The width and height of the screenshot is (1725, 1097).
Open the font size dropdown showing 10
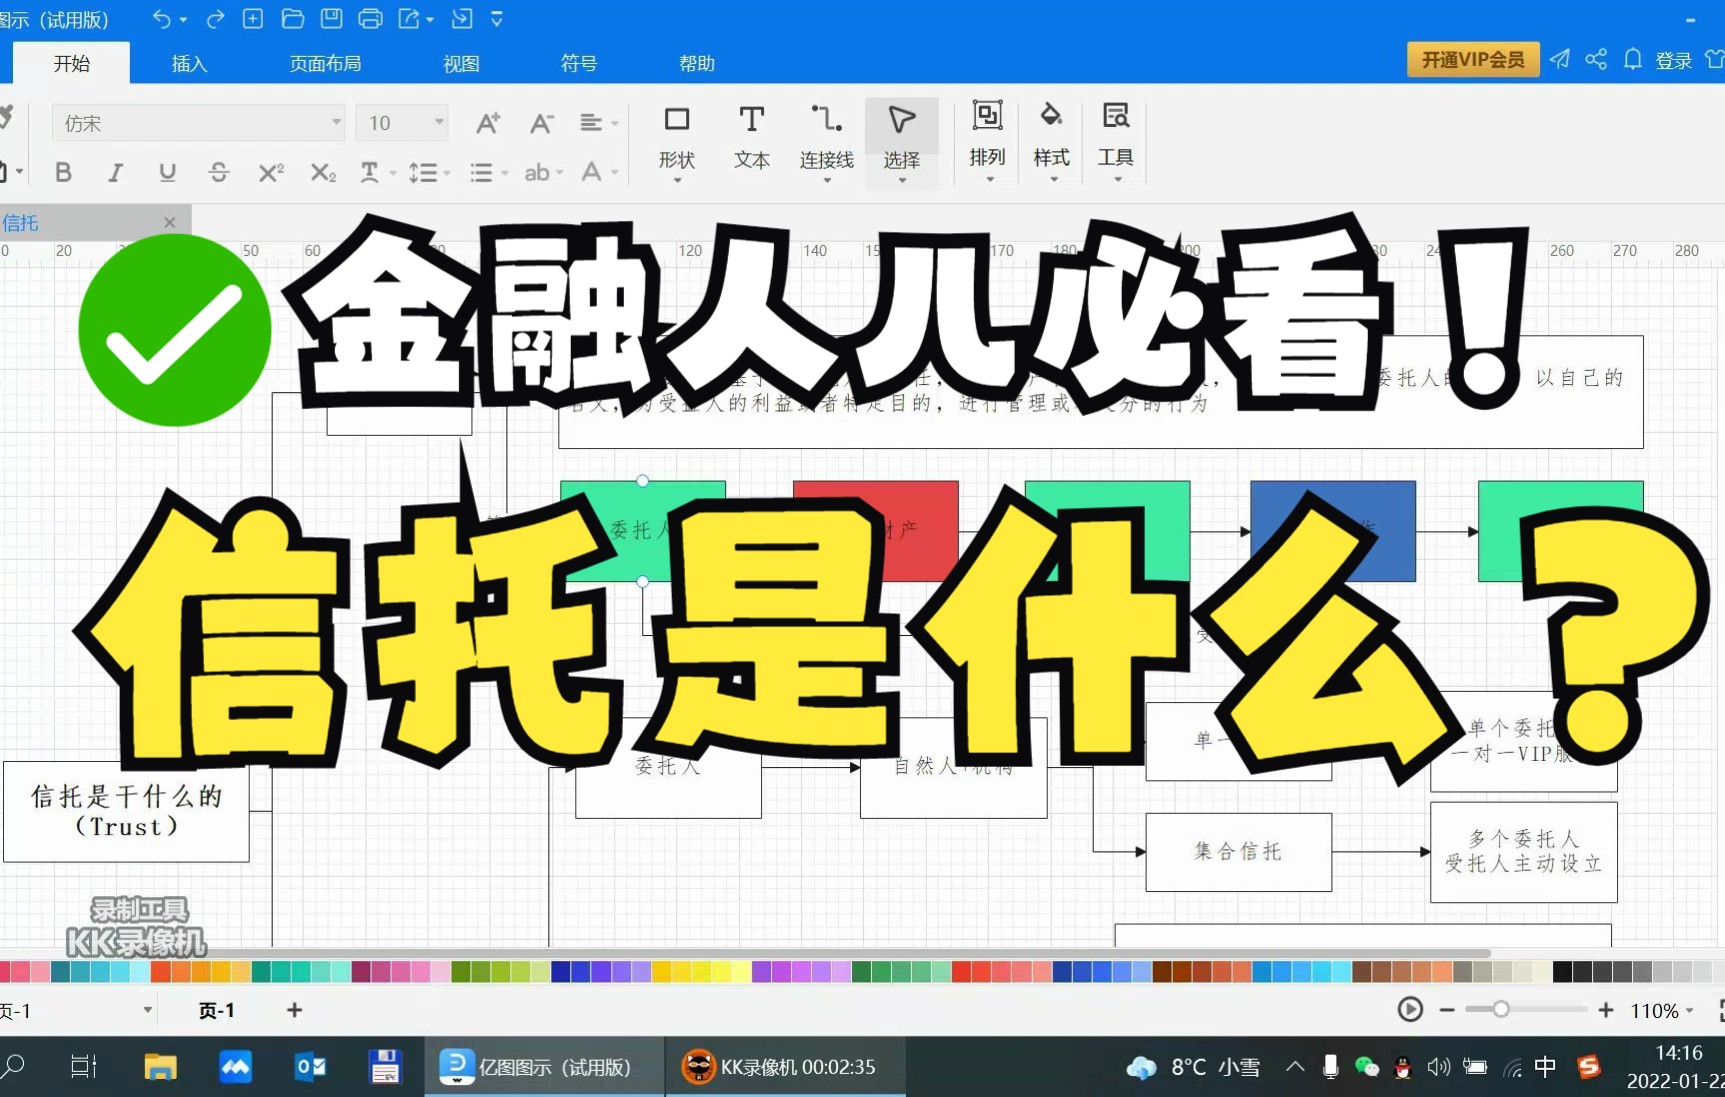[x=403, y=123]
